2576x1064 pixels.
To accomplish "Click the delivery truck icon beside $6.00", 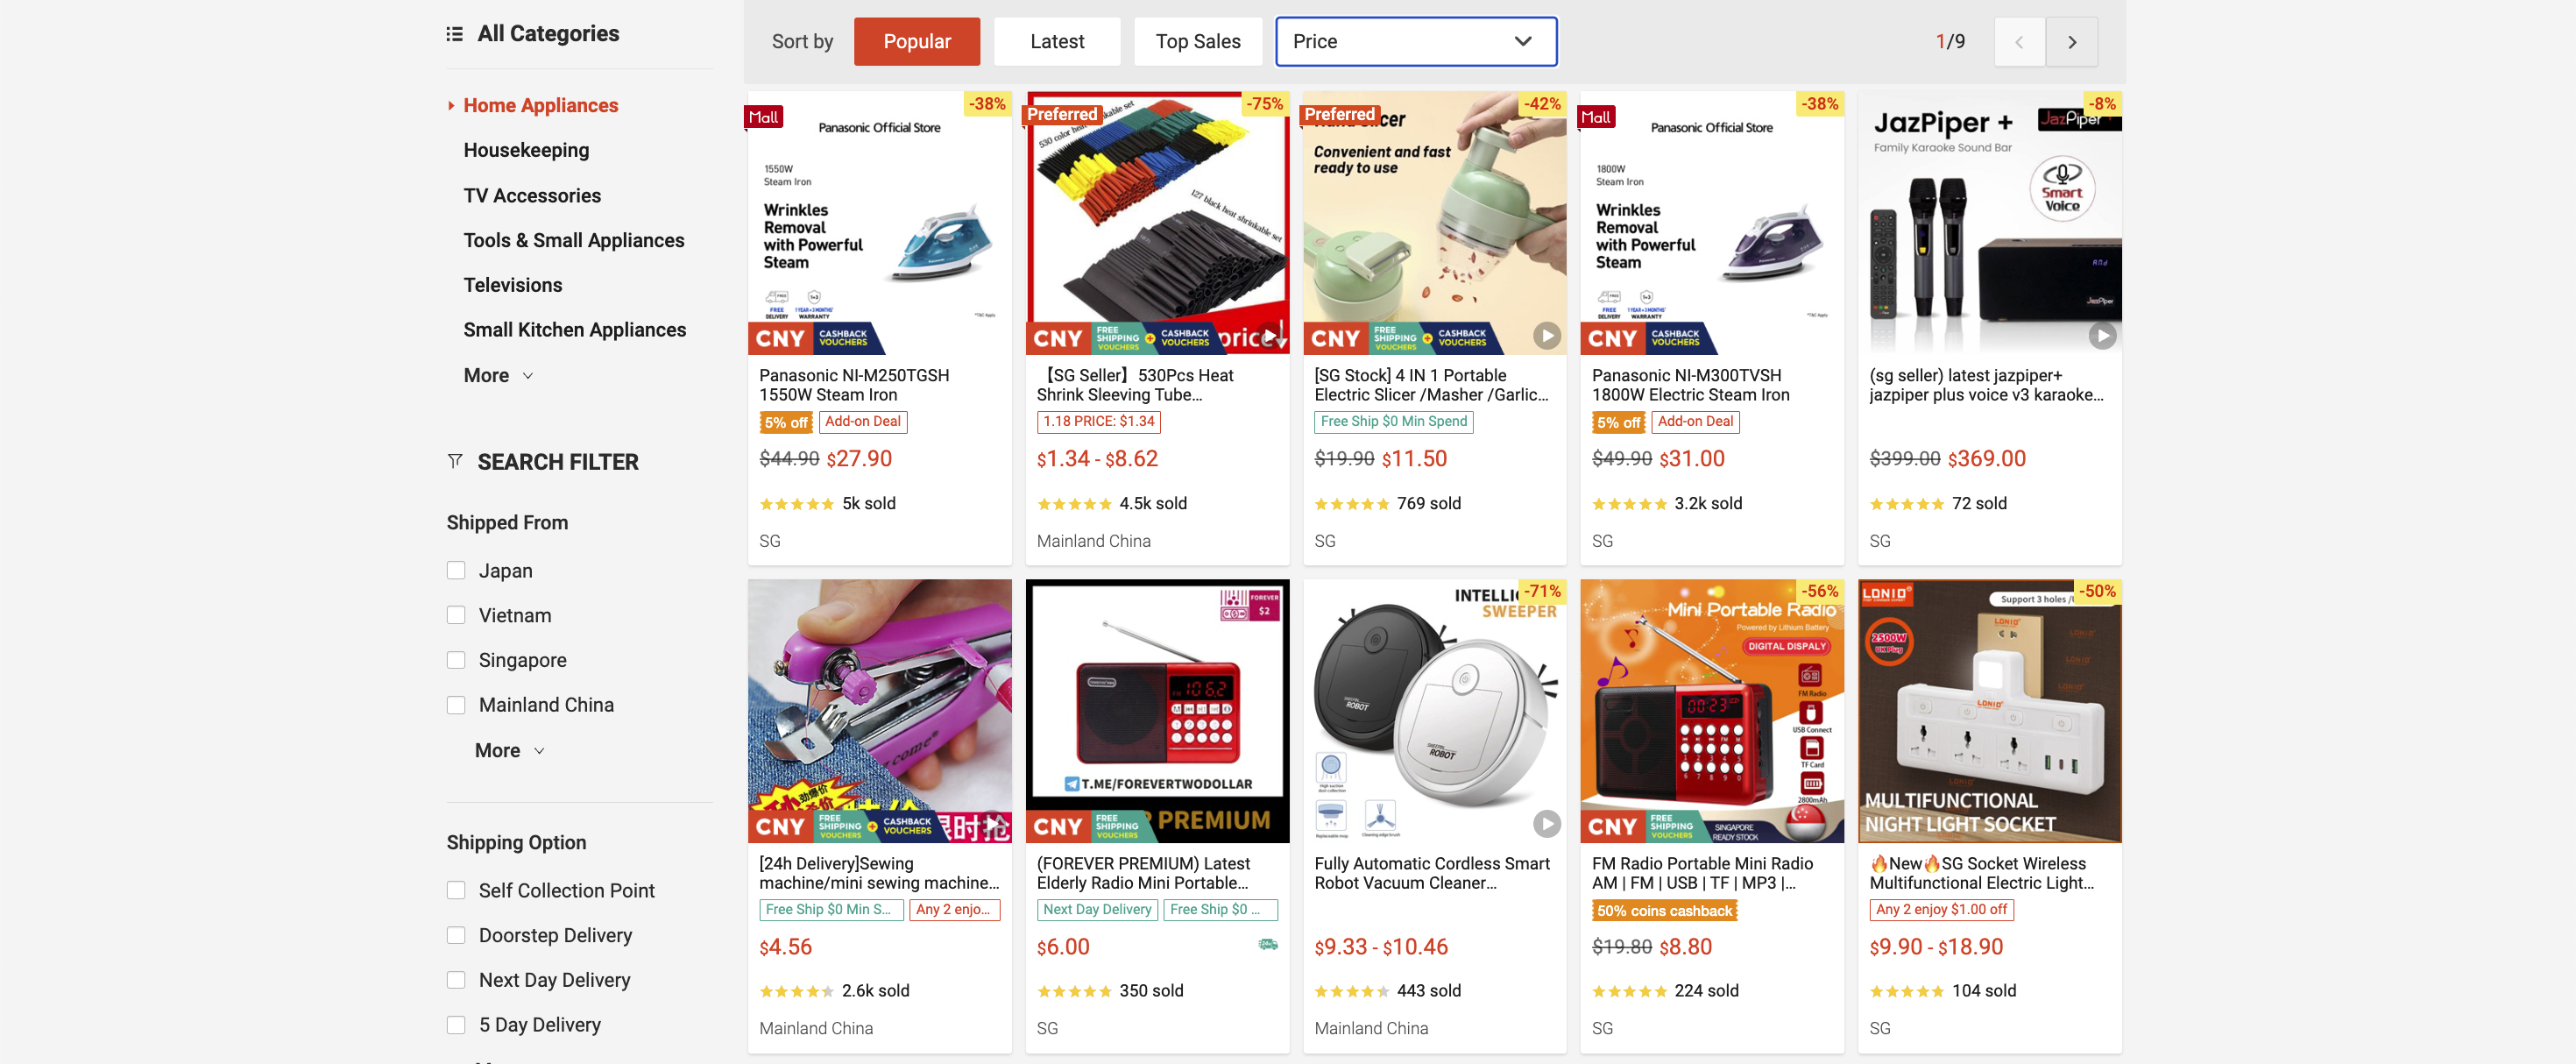I will coord(1267,944).
